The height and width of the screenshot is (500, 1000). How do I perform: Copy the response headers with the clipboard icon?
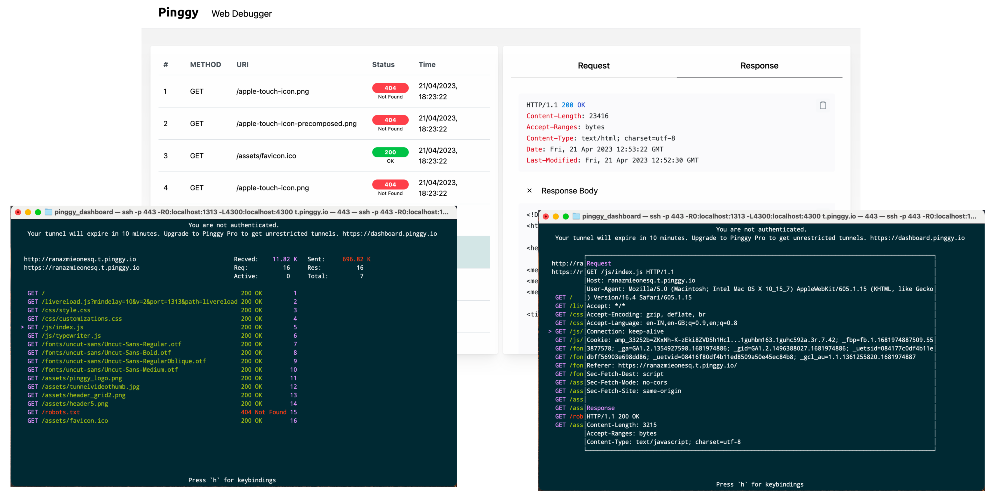[x=823, y=105]
